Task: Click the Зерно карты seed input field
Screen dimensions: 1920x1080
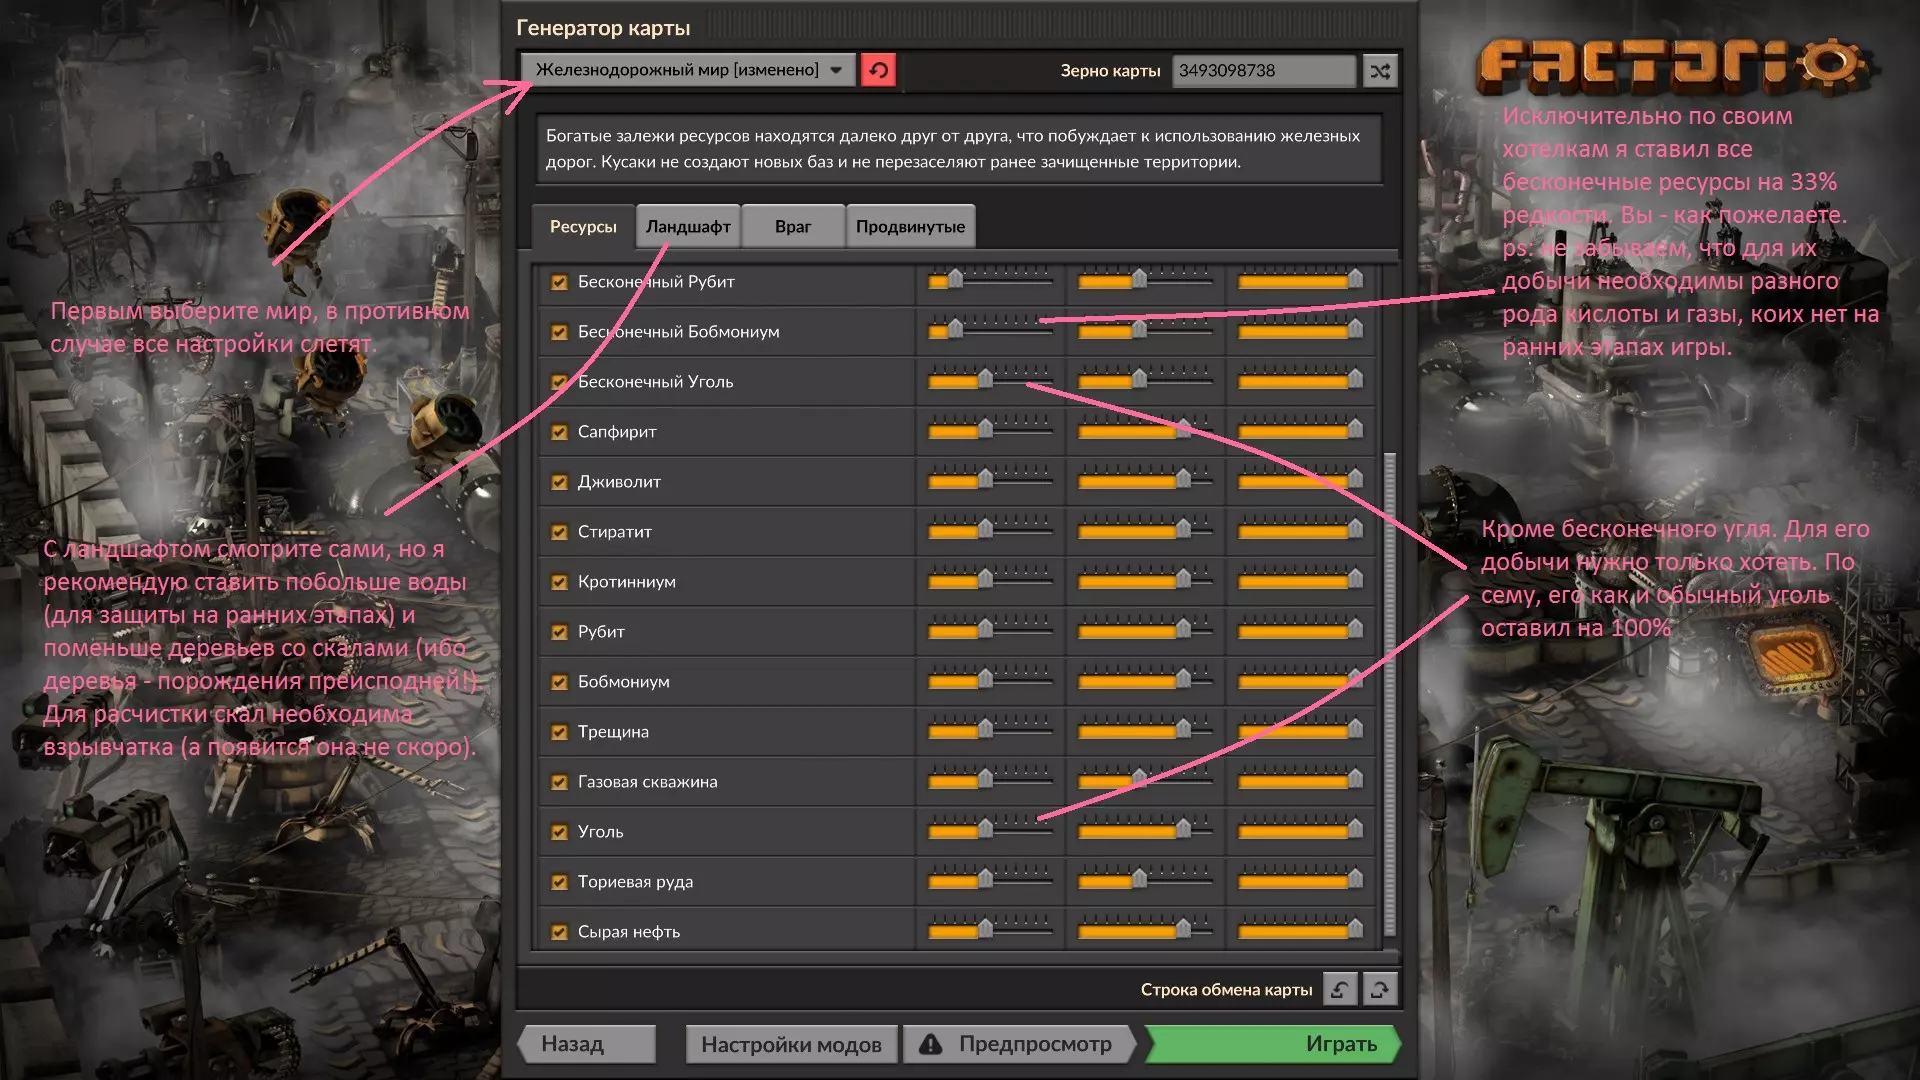Action: coord(1262,71)
